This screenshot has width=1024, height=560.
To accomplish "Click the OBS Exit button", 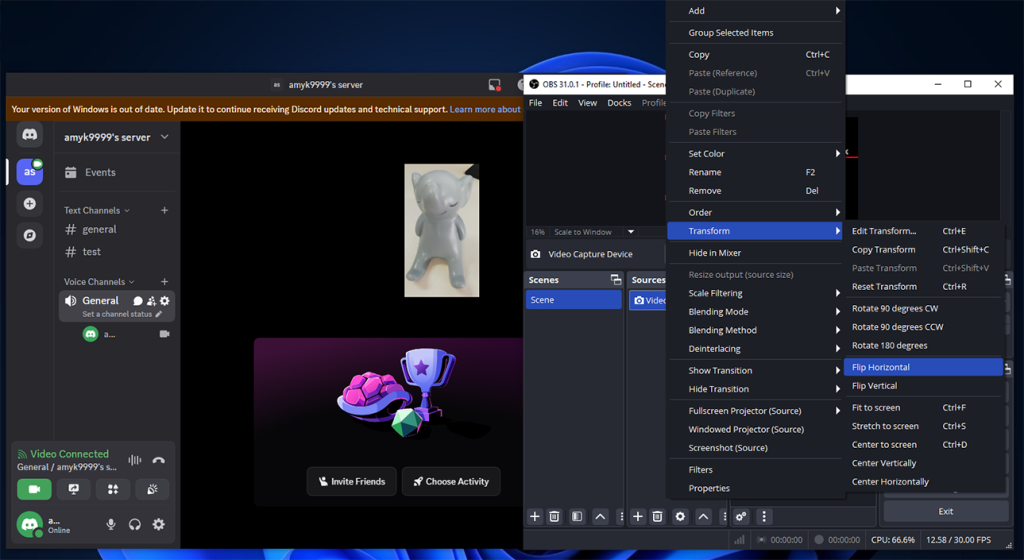I will [946, 511].
